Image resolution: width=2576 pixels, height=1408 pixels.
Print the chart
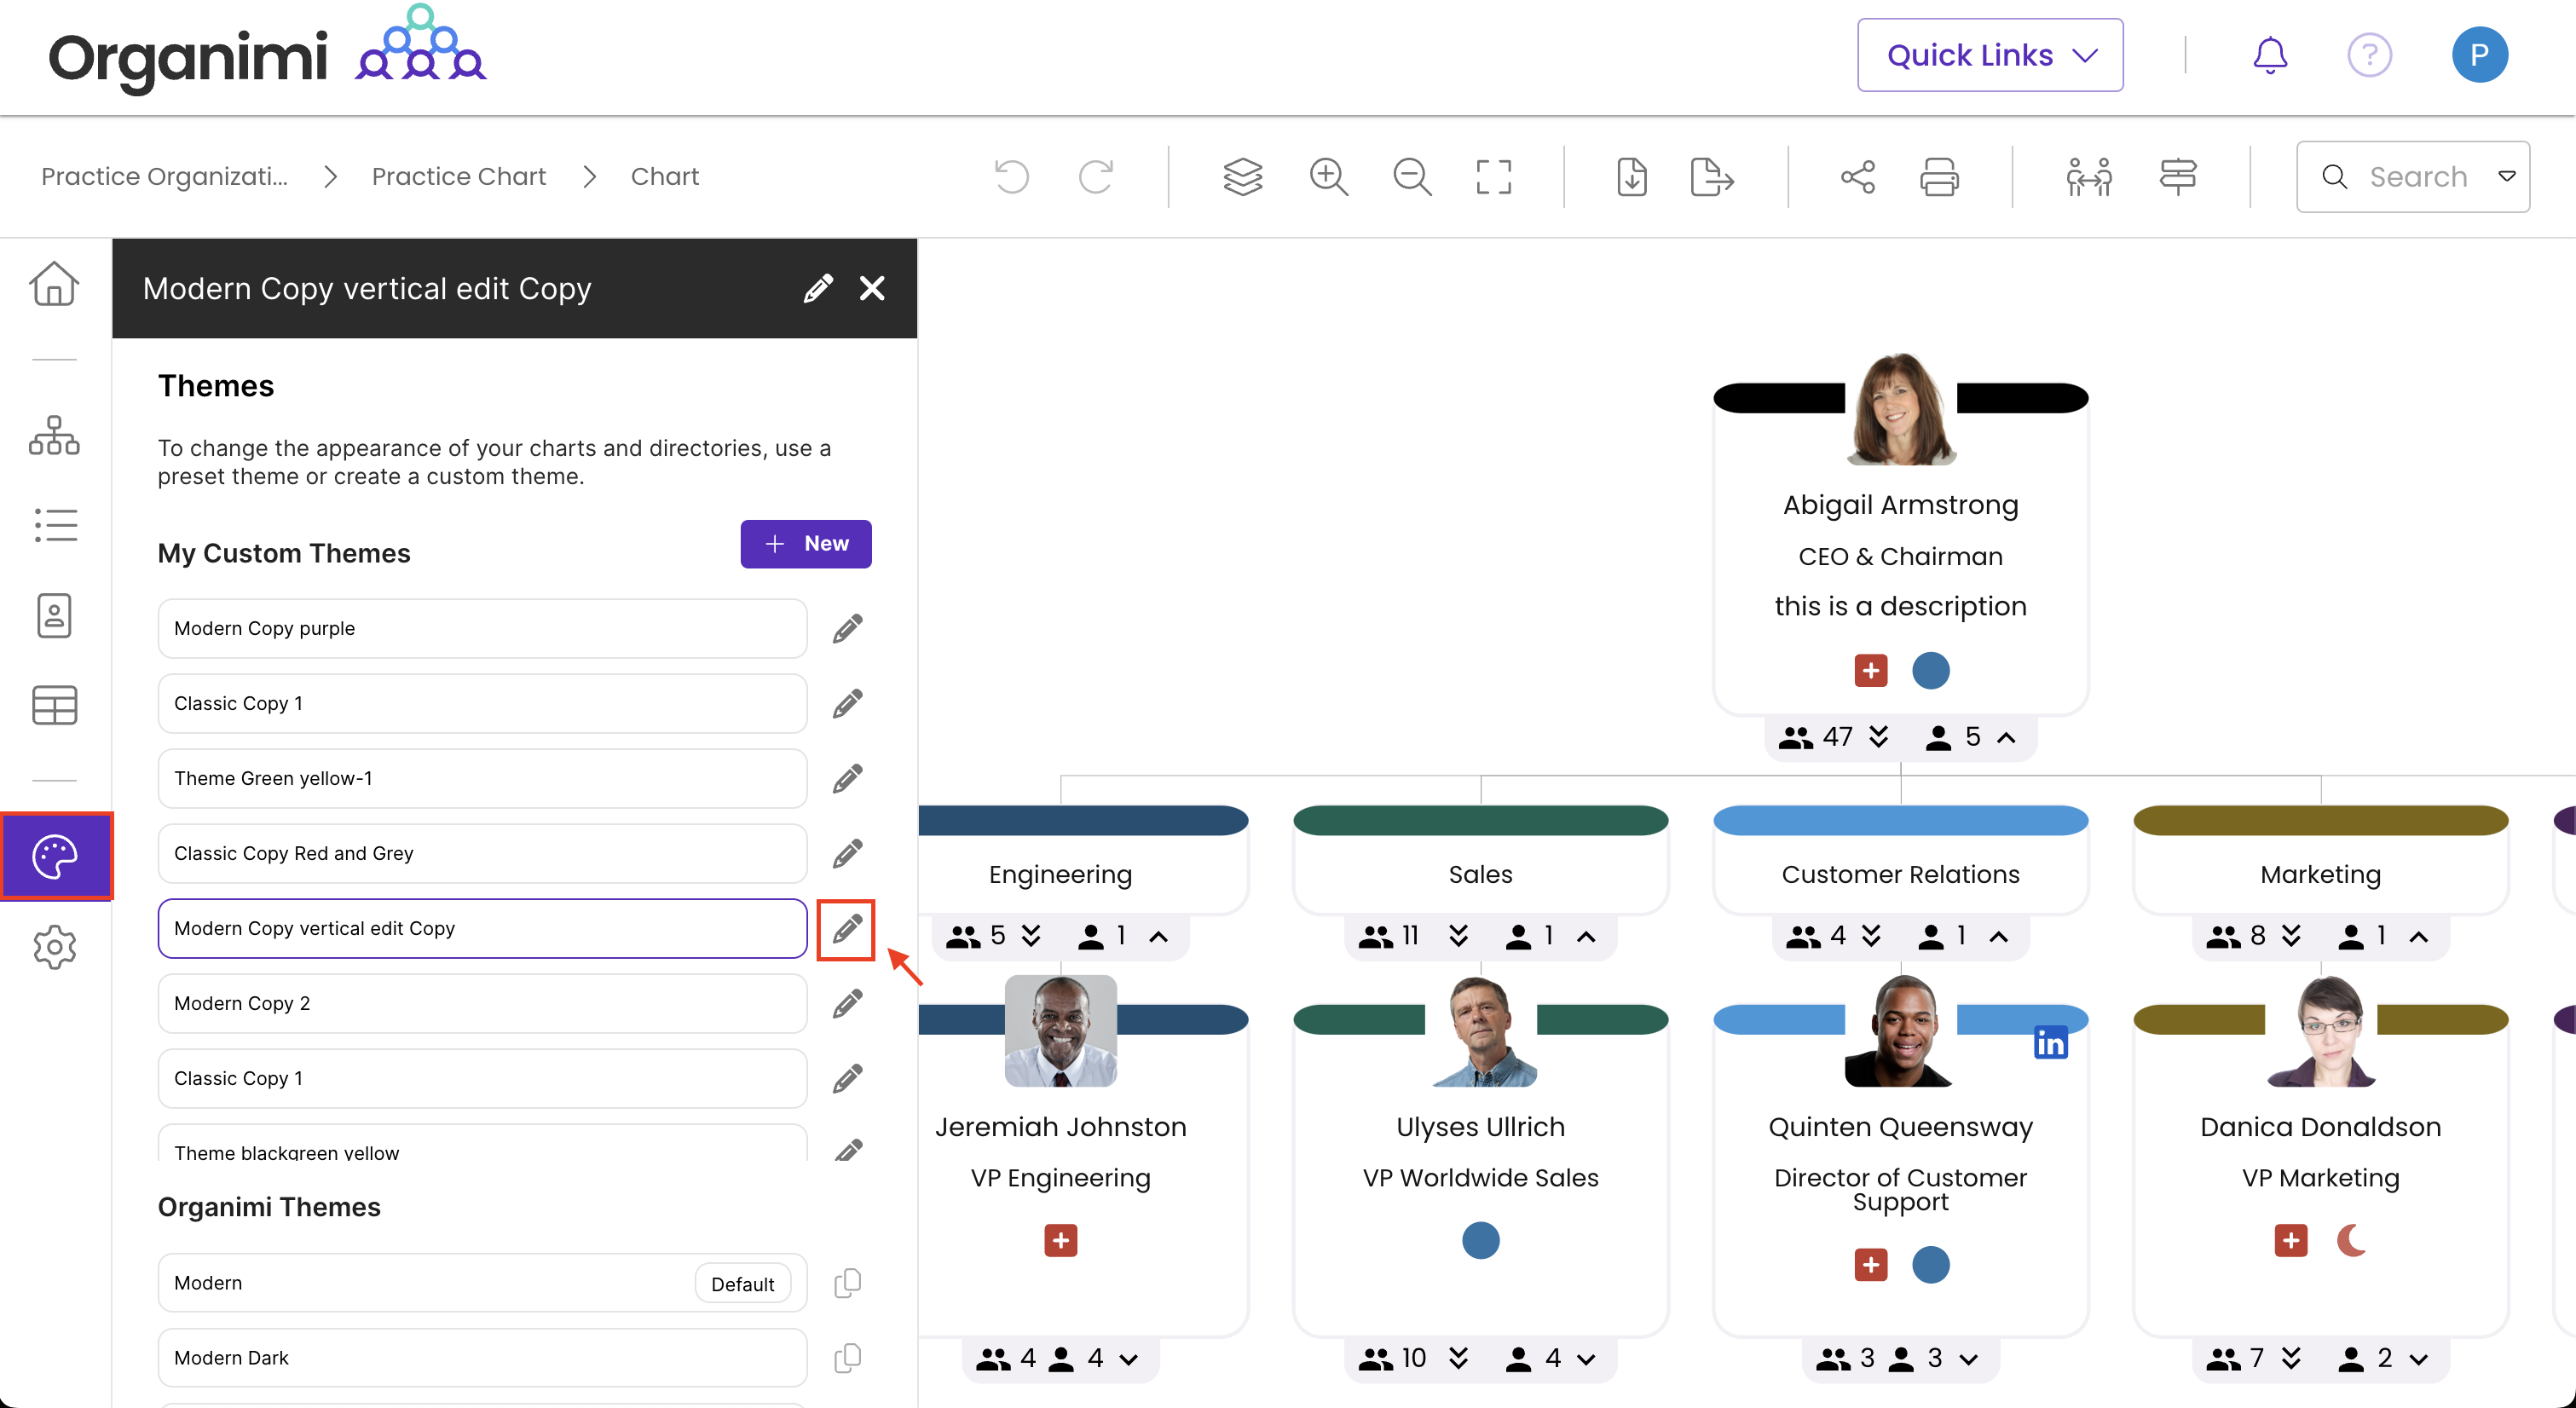click(x=1939, y=177)
